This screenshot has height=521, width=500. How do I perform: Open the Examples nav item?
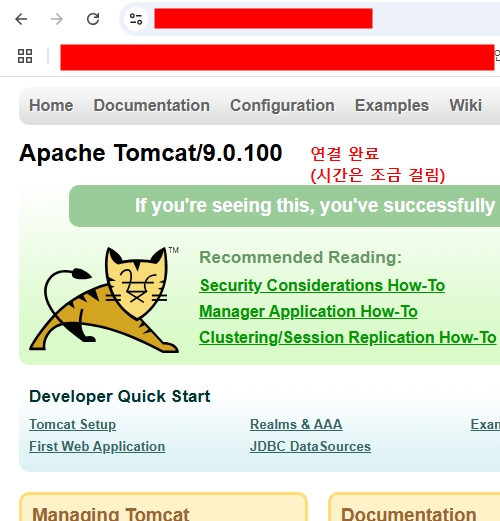pos(392,106)
